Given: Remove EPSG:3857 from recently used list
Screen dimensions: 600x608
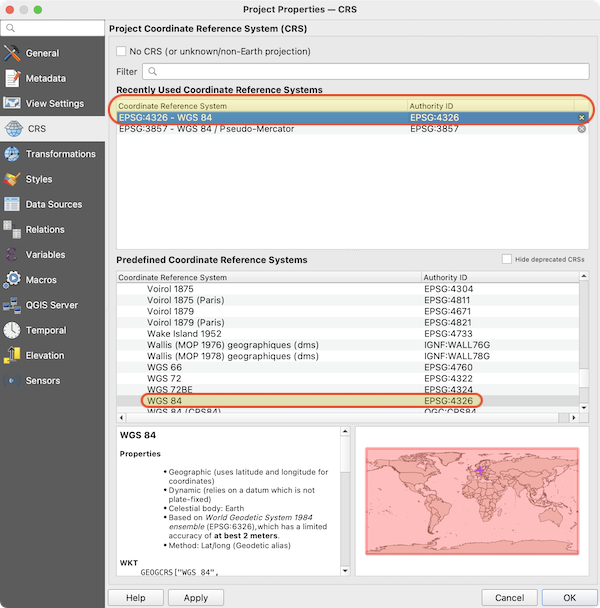Looking at the screenshot, I should [581, 129].
